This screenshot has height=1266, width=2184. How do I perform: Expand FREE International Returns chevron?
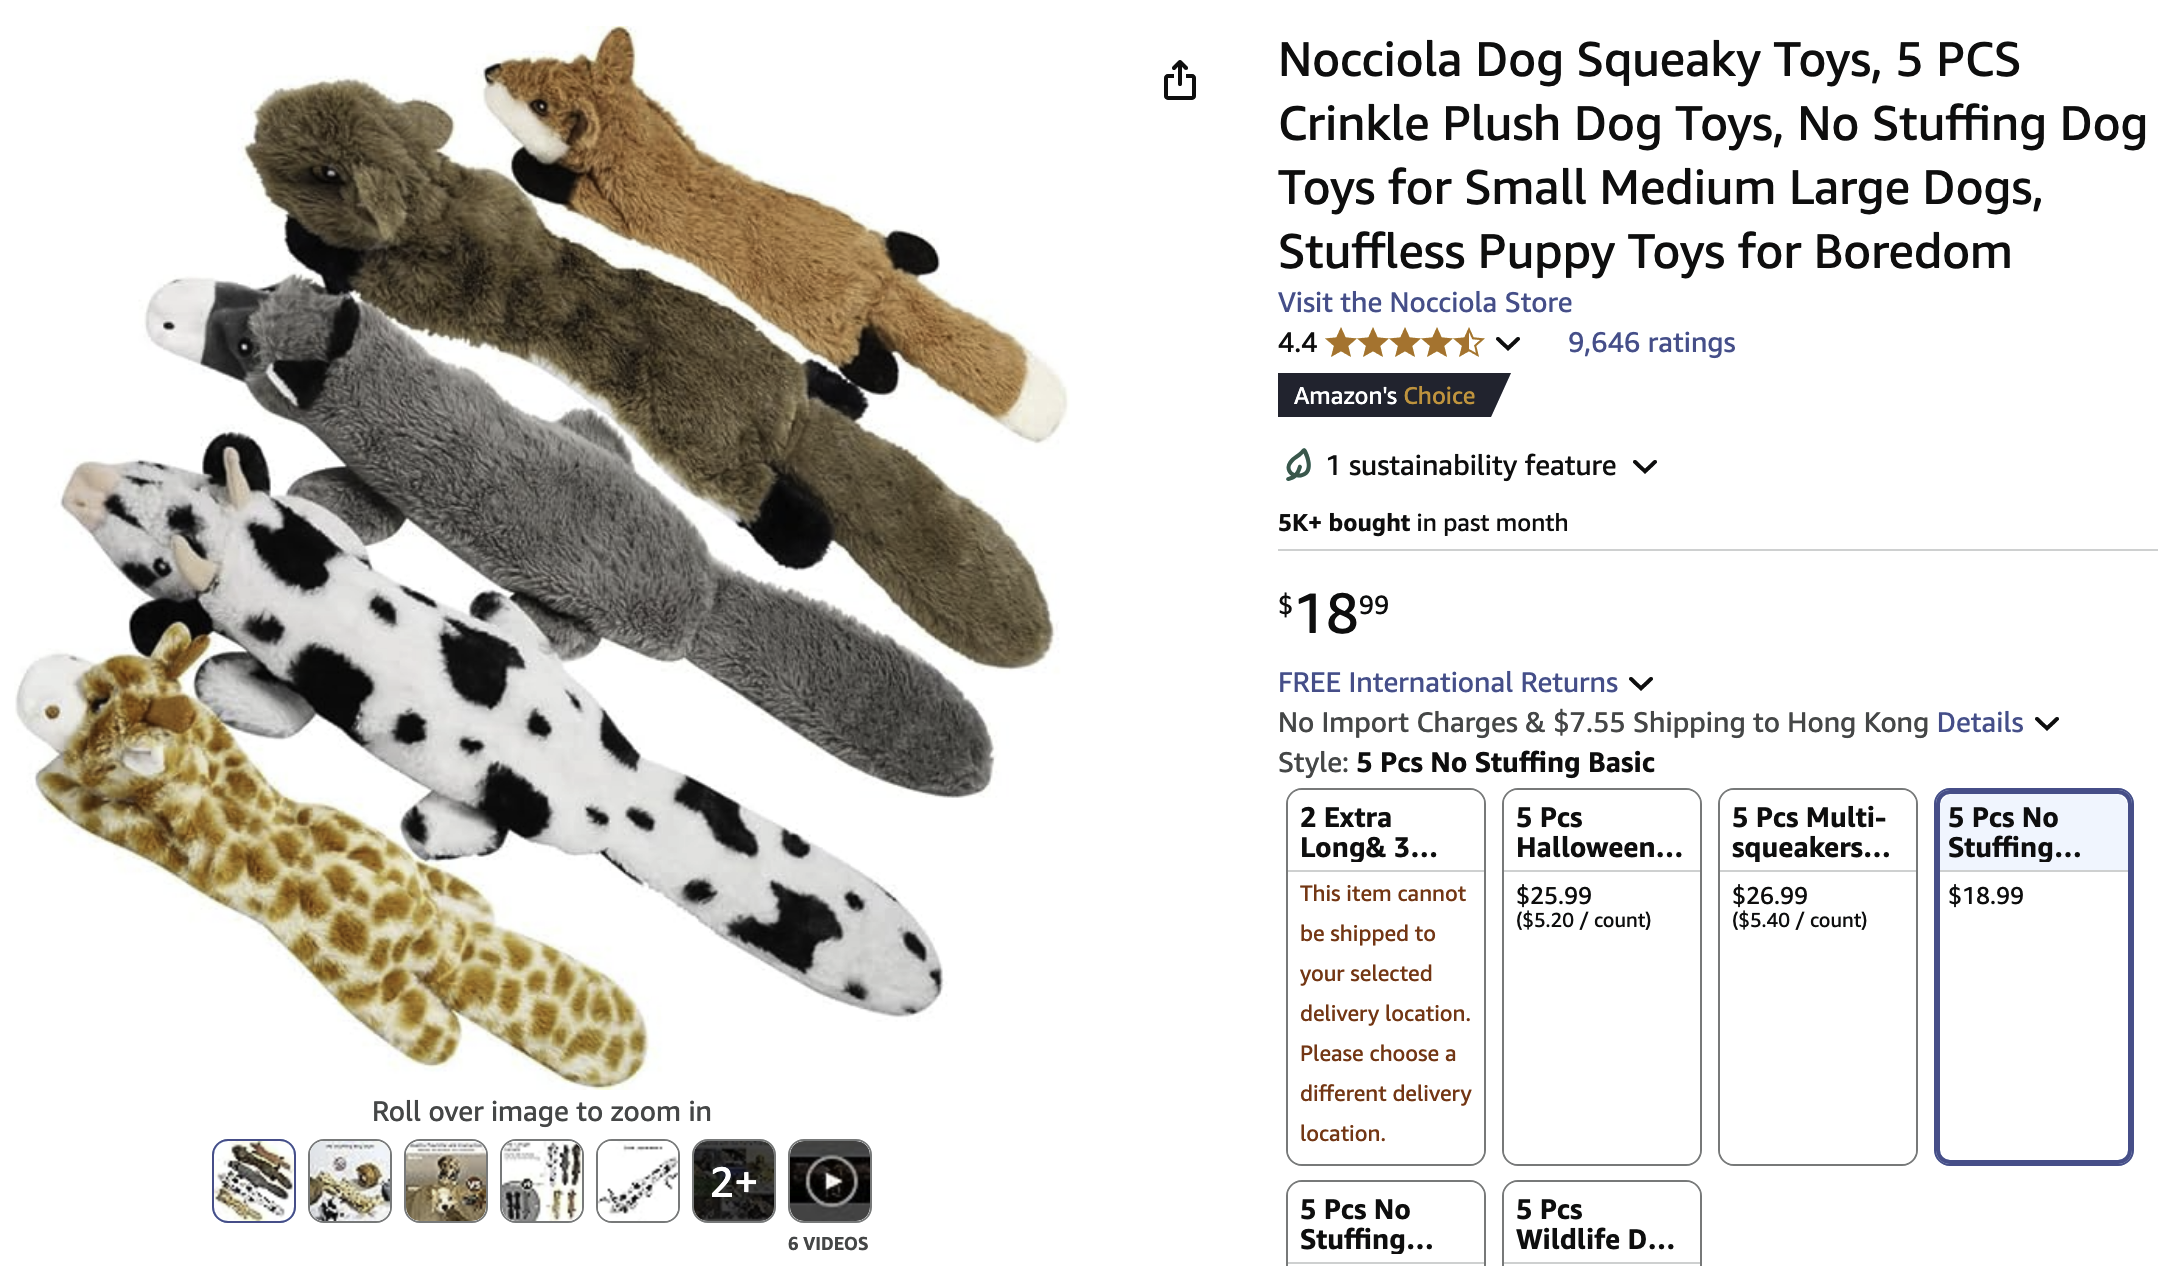tap(1641, 684)
